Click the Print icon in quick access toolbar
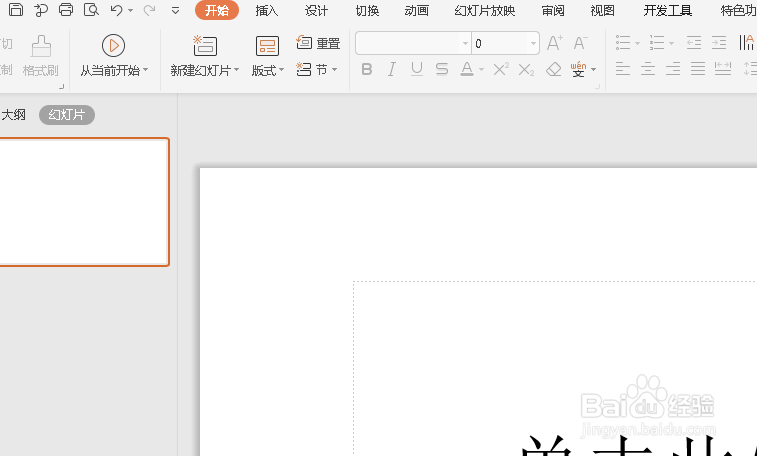The width and height of the screenshot is (757, 456). [x=66, y=10]
